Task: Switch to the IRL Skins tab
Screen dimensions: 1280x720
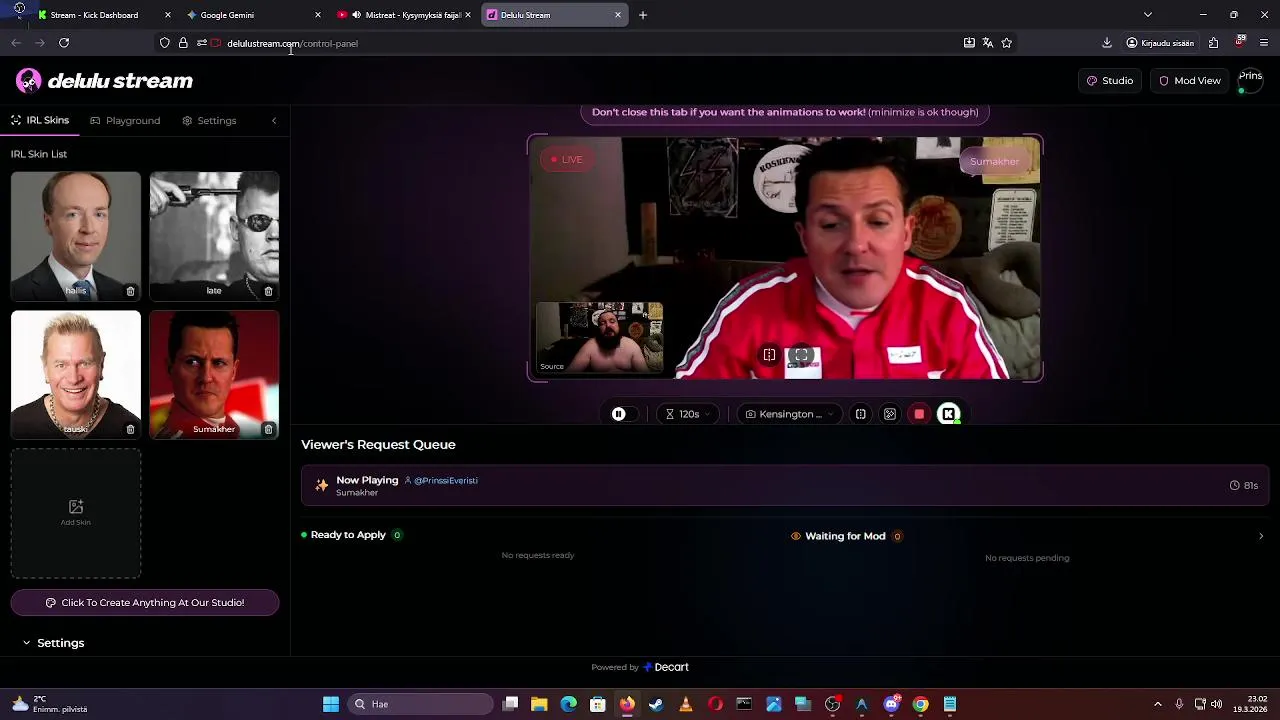Action: click(40, 120)
